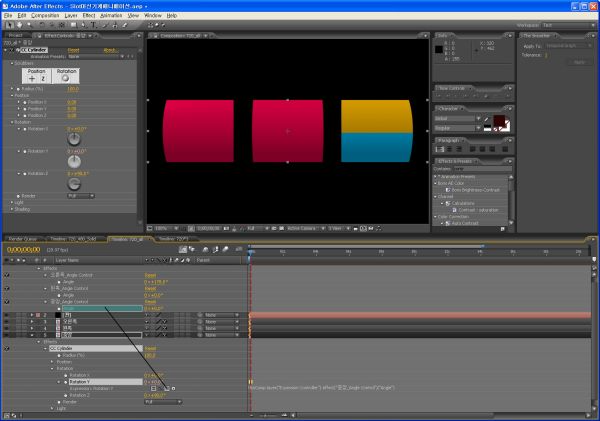Click stopwatch for Rotation Y in timeline

pyautogui.click(x=66, y=382)
